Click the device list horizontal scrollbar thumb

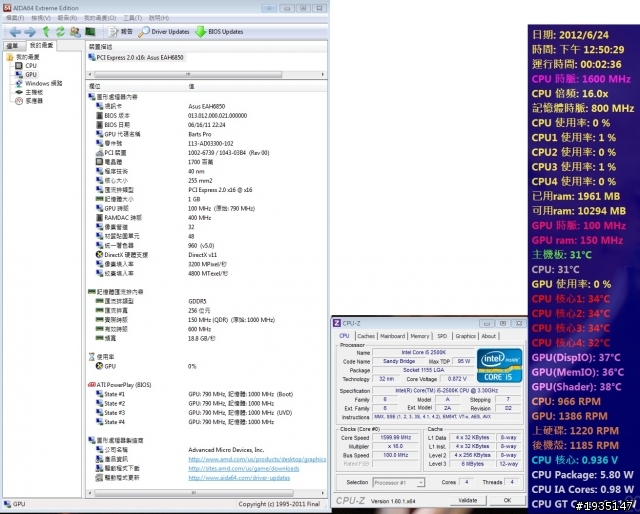click(x=188, y=75)
